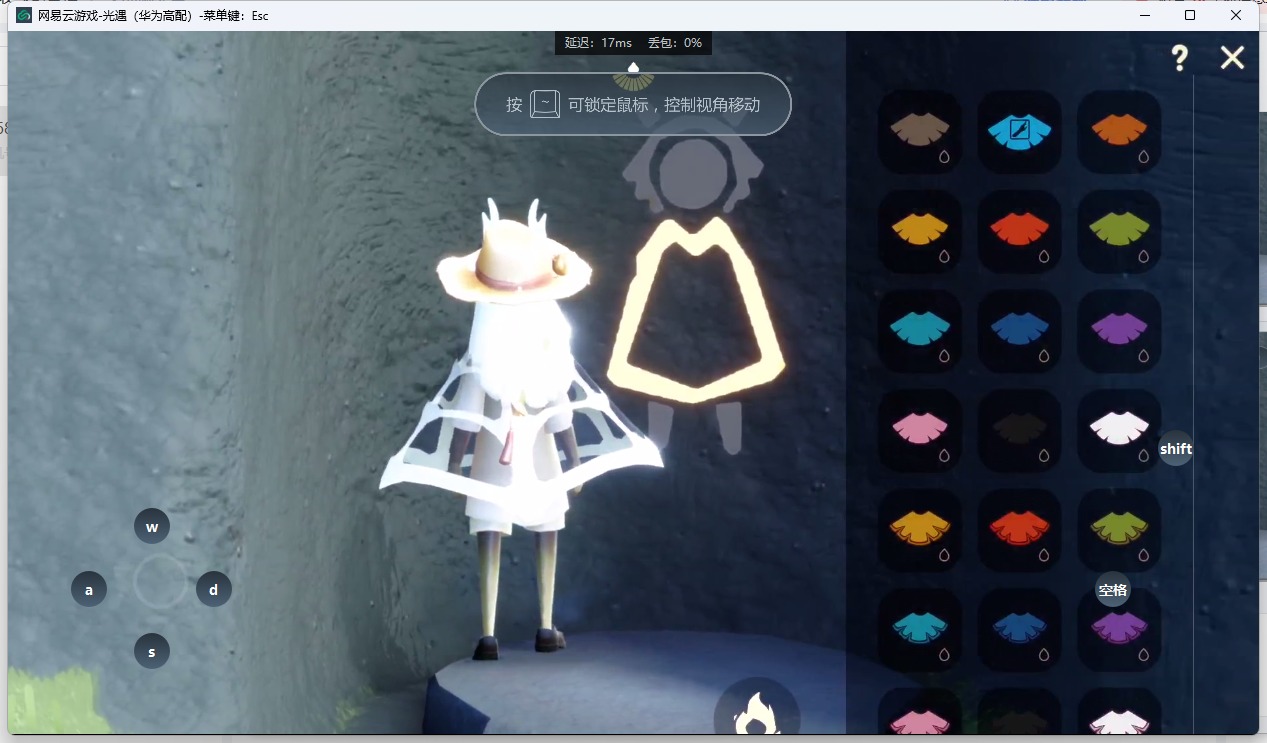
Task: Choose the plain yellow petal cape
Action: pyautogui.click(x=920, y=231)
